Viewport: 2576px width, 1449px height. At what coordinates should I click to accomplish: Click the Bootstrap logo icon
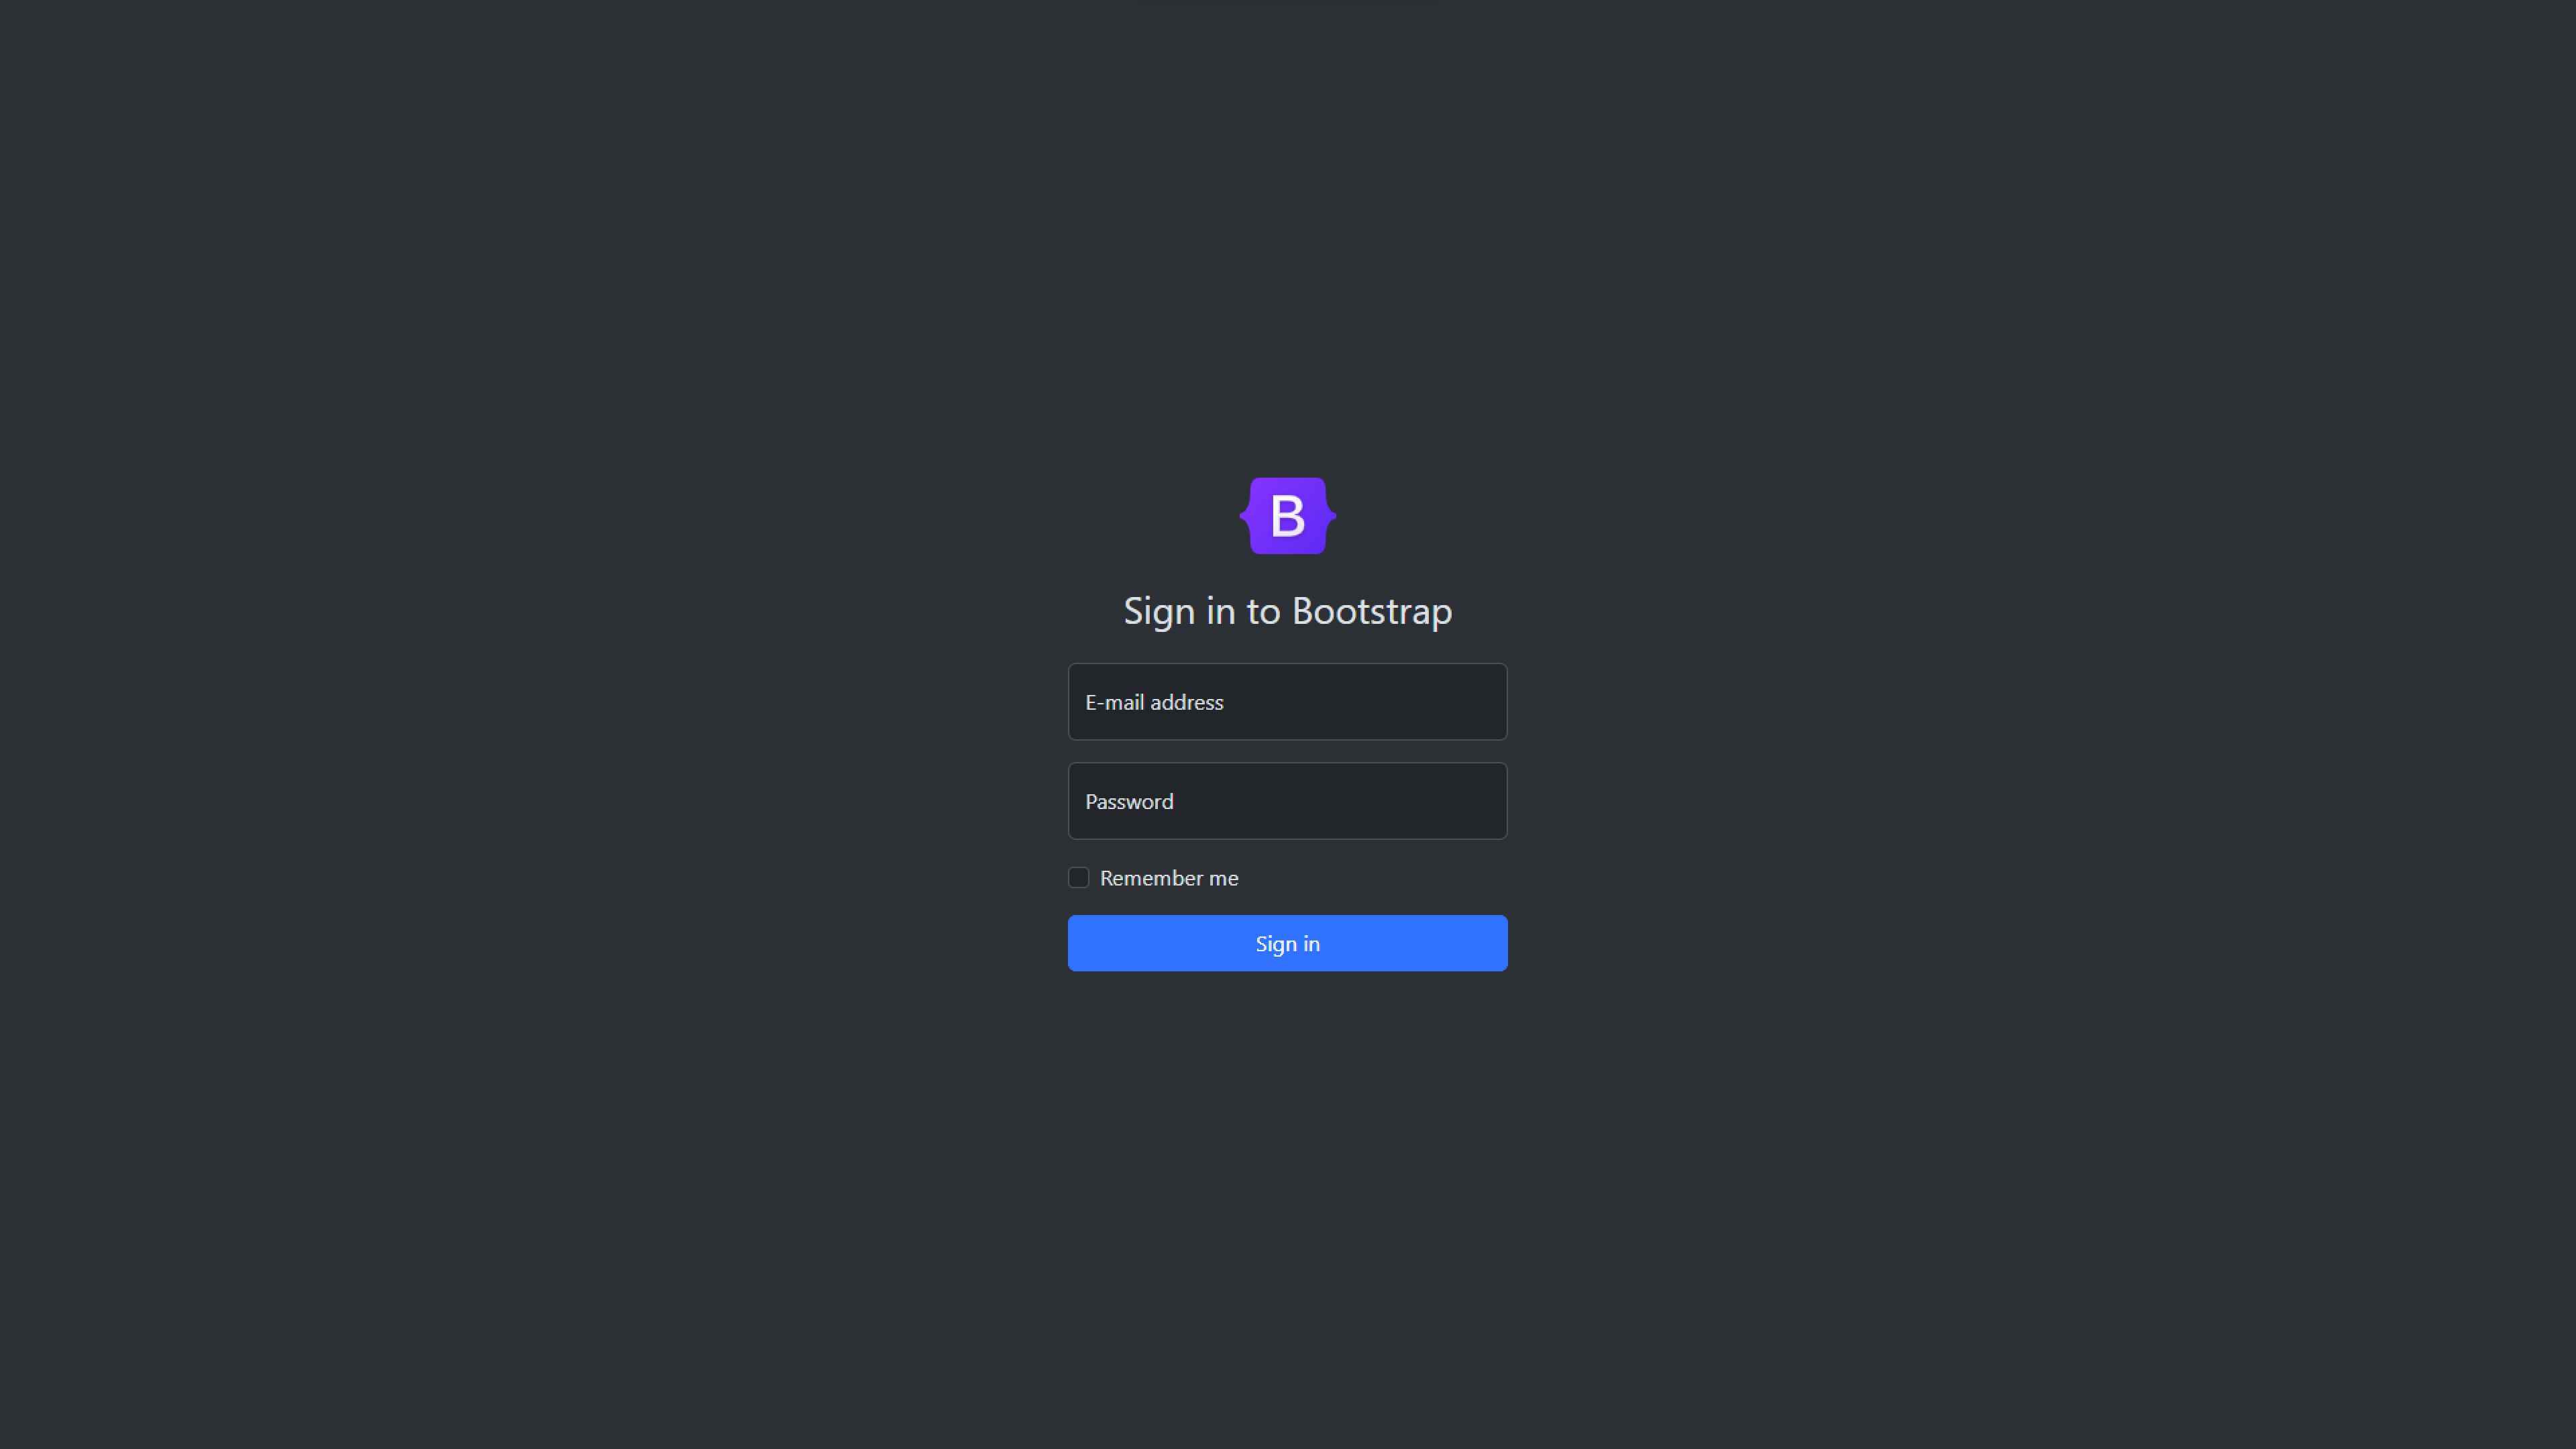tap(1288, 515)
